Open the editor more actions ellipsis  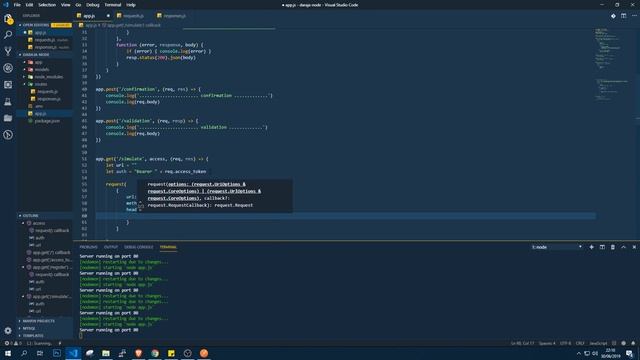point(634,16)
